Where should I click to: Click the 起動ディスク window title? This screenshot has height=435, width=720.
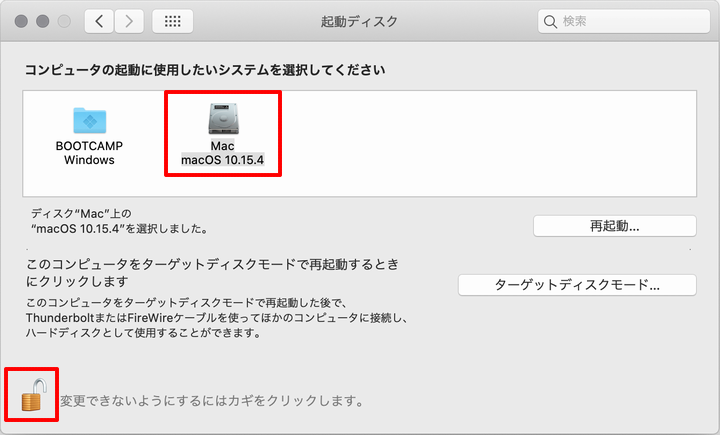[359, 22]
